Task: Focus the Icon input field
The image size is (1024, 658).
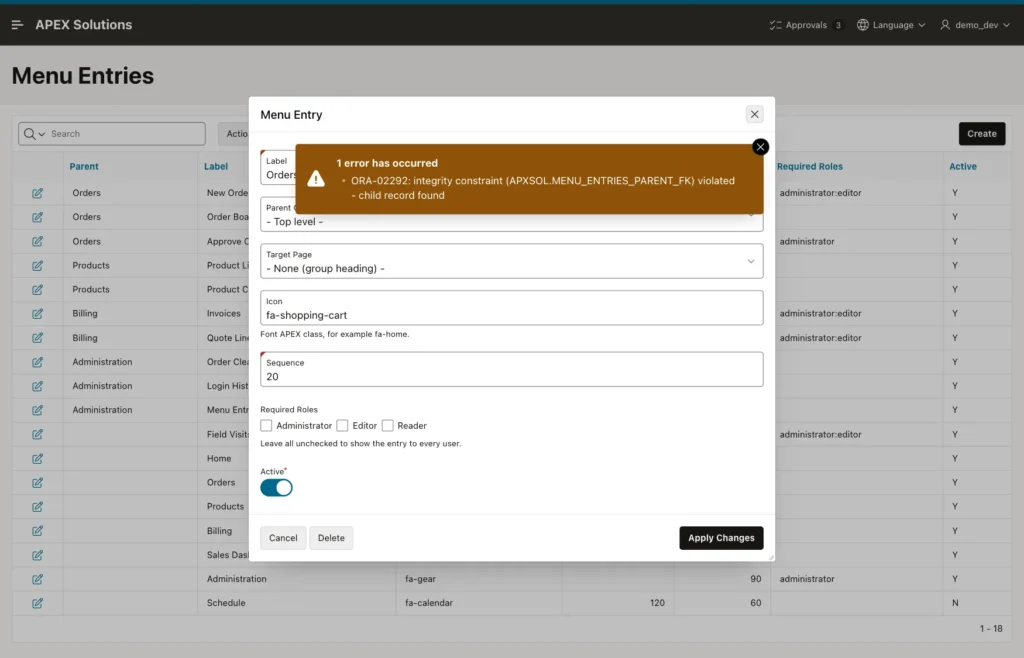Action: [x=511, y=308]
